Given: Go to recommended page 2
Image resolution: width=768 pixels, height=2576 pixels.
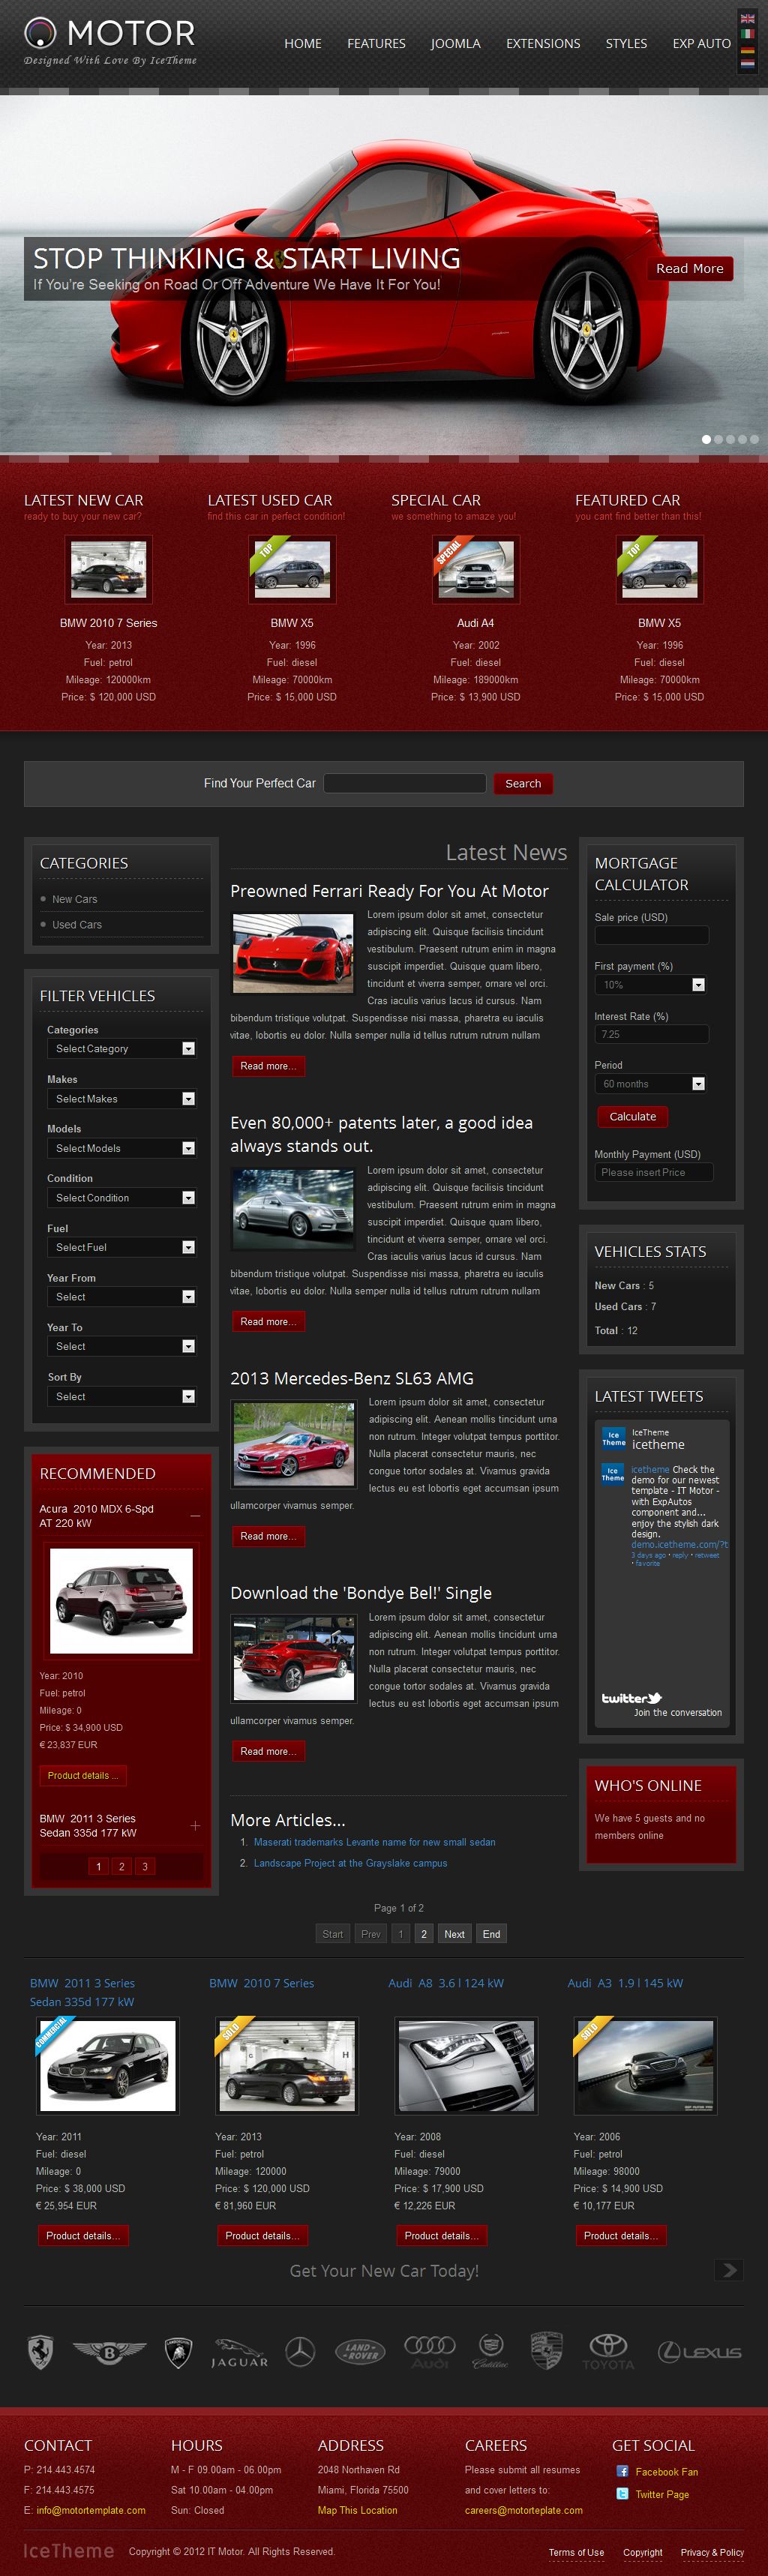Looking at the screenshot, I should [122, 1866].
